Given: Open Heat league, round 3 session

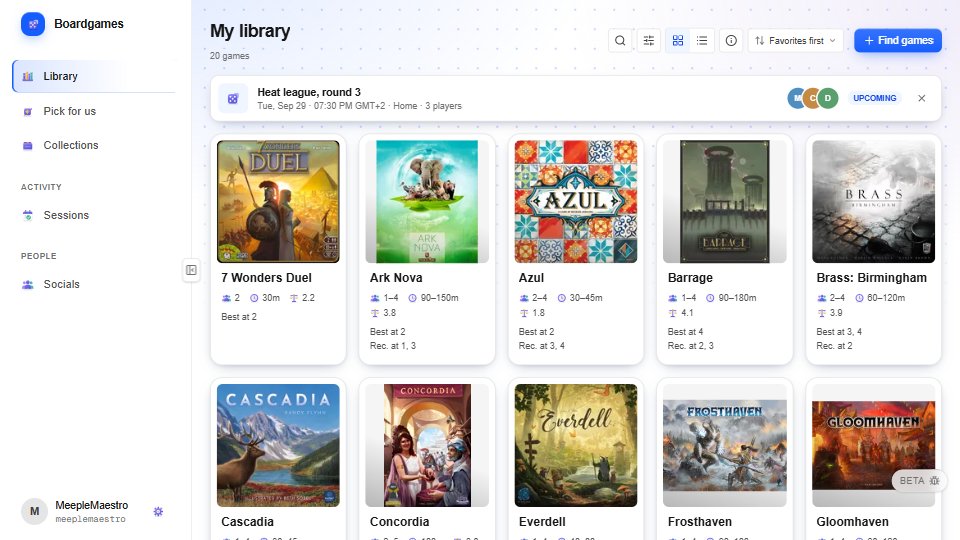Looking at the screenshot, I should [309, 92].
